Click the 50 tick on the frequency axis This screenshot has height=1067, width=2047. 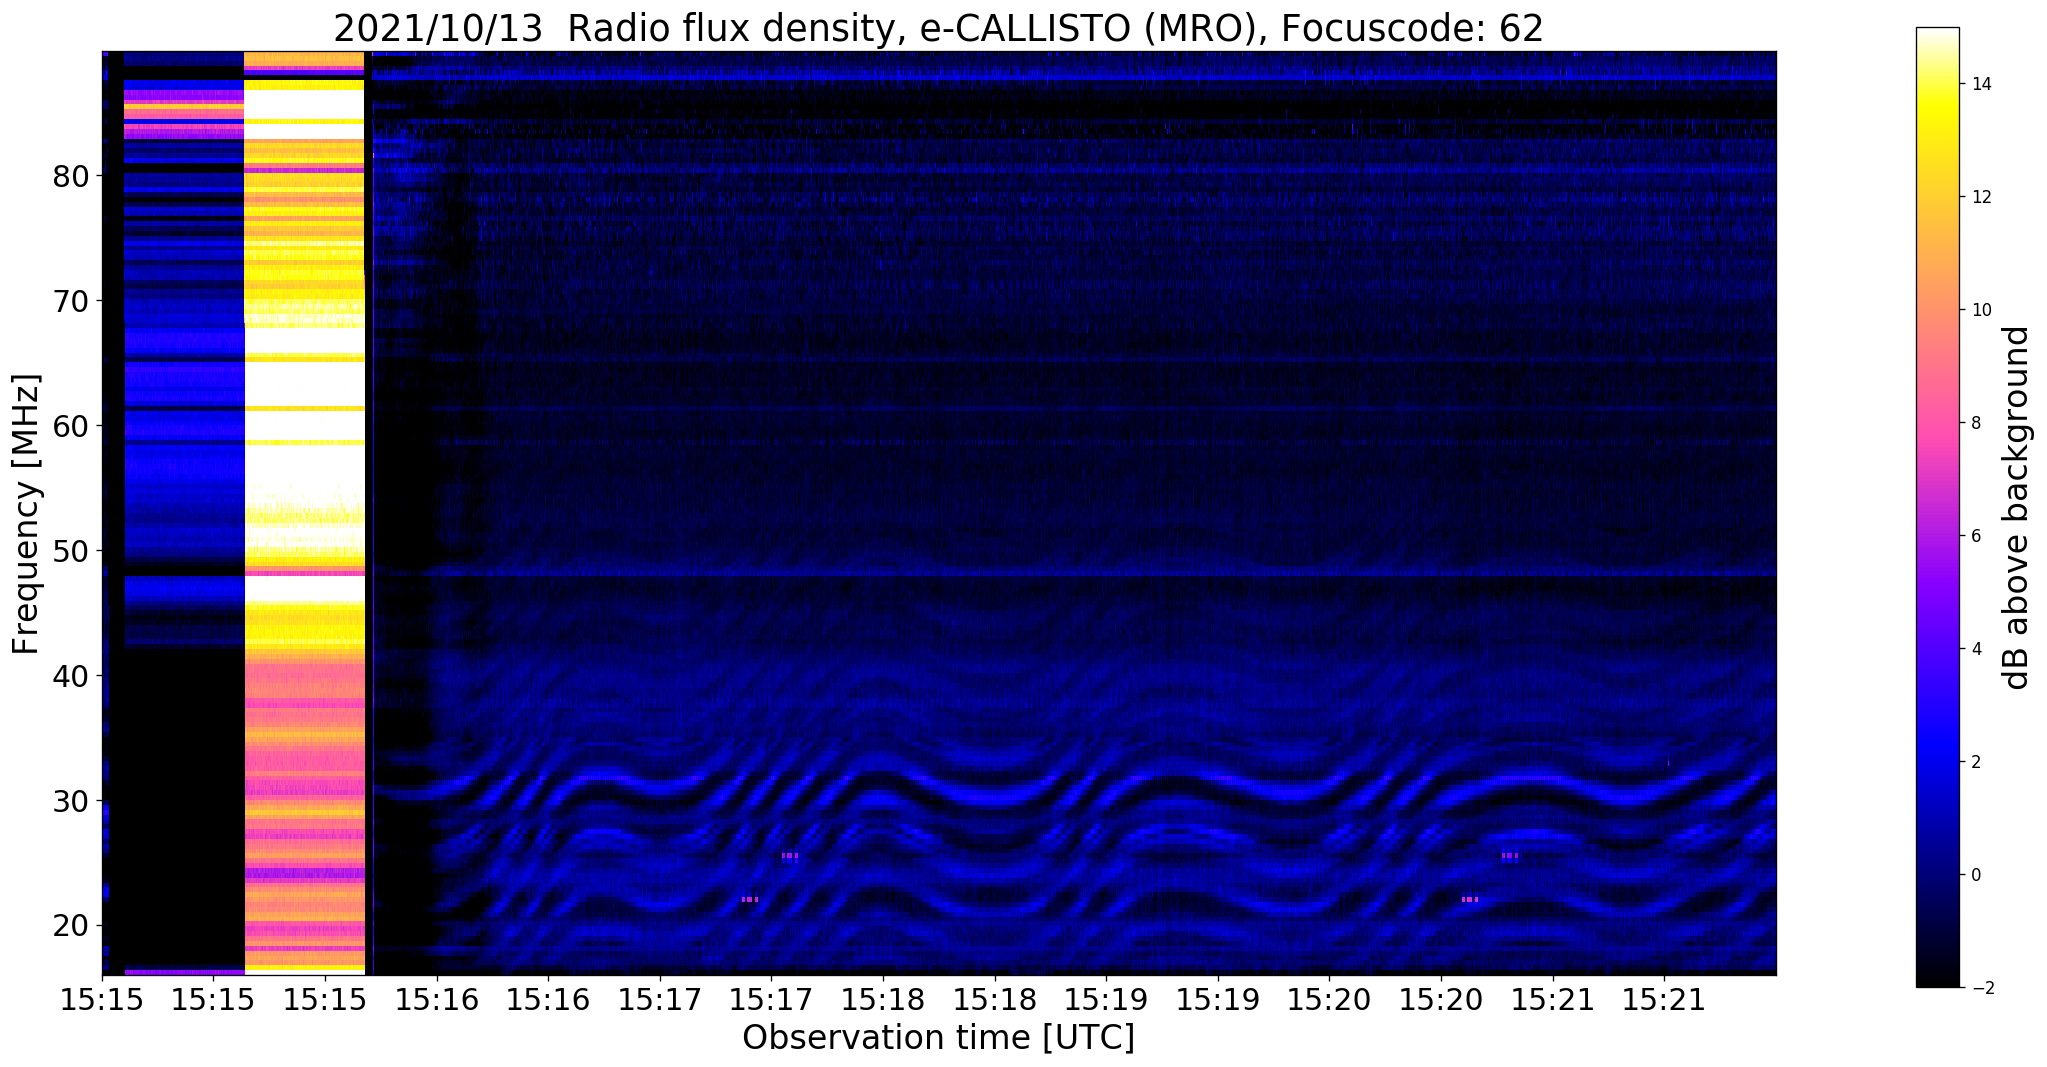pos(71,551)
